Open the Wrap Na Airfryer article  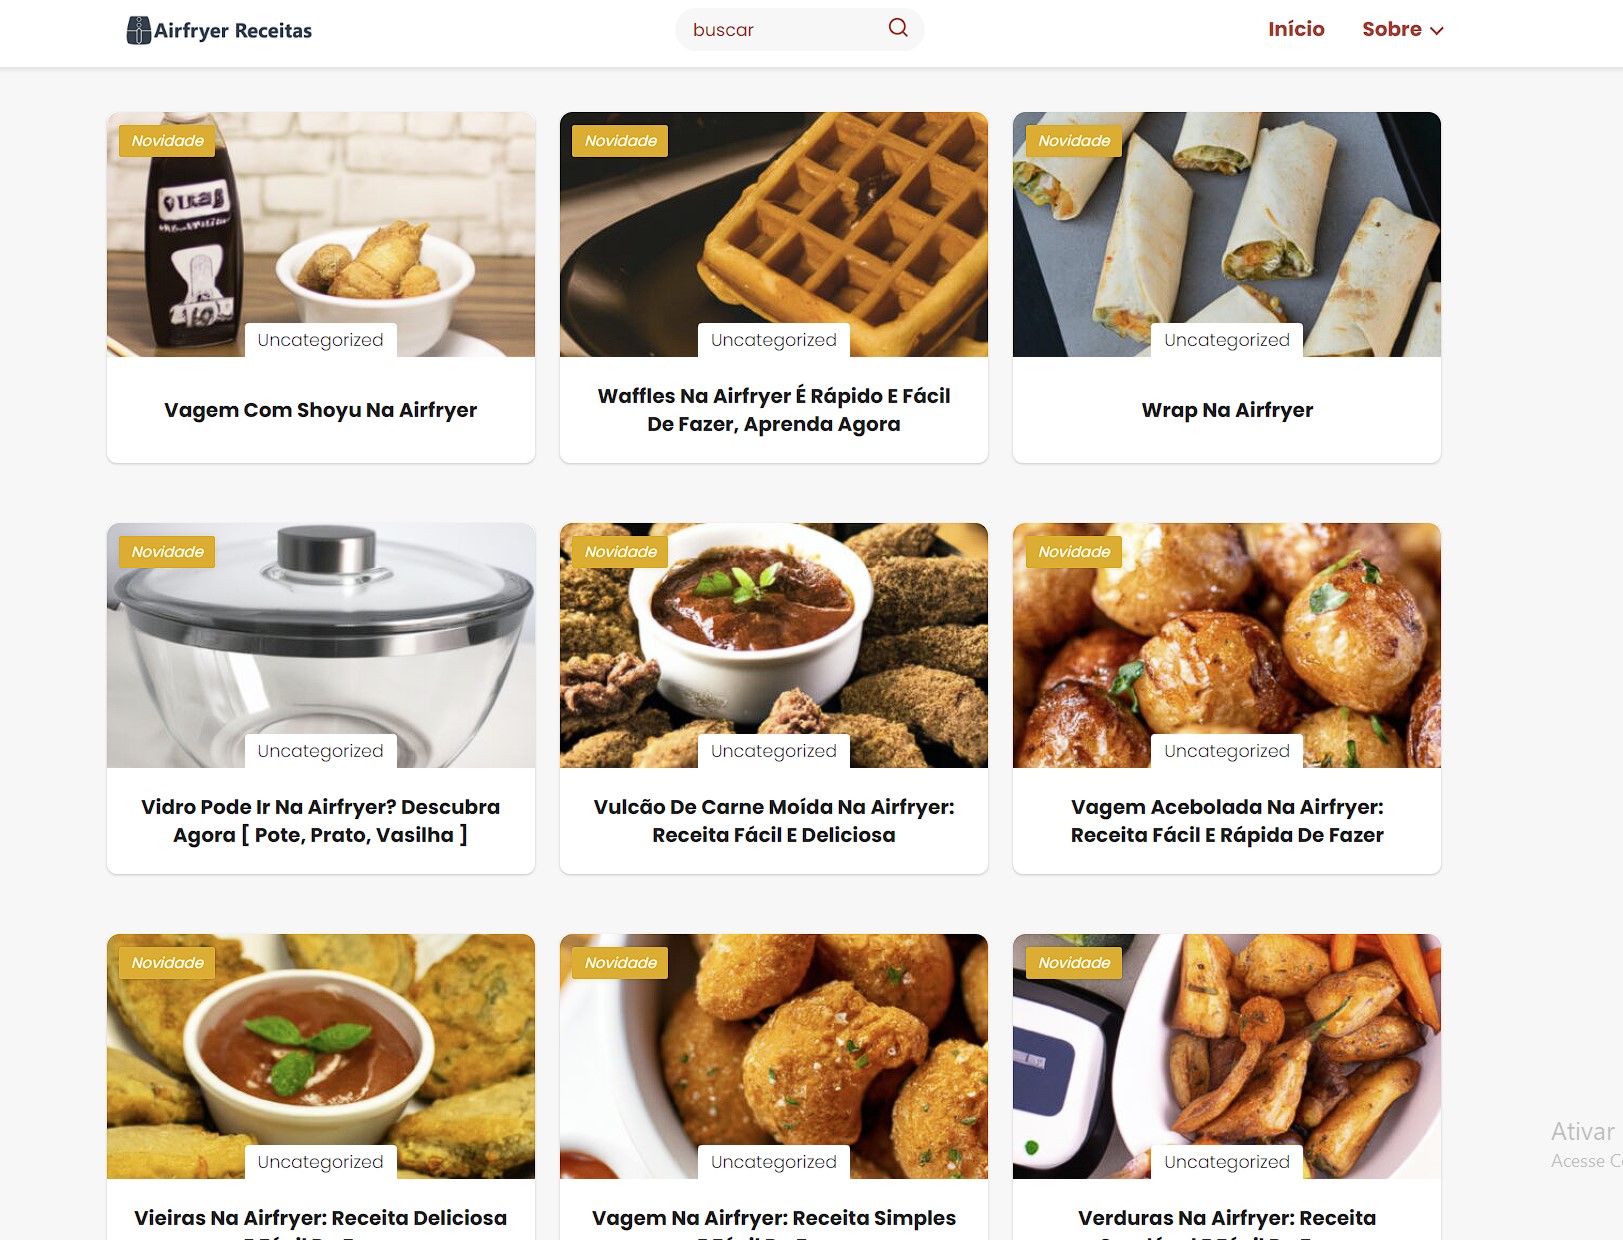click(1227, 410)
